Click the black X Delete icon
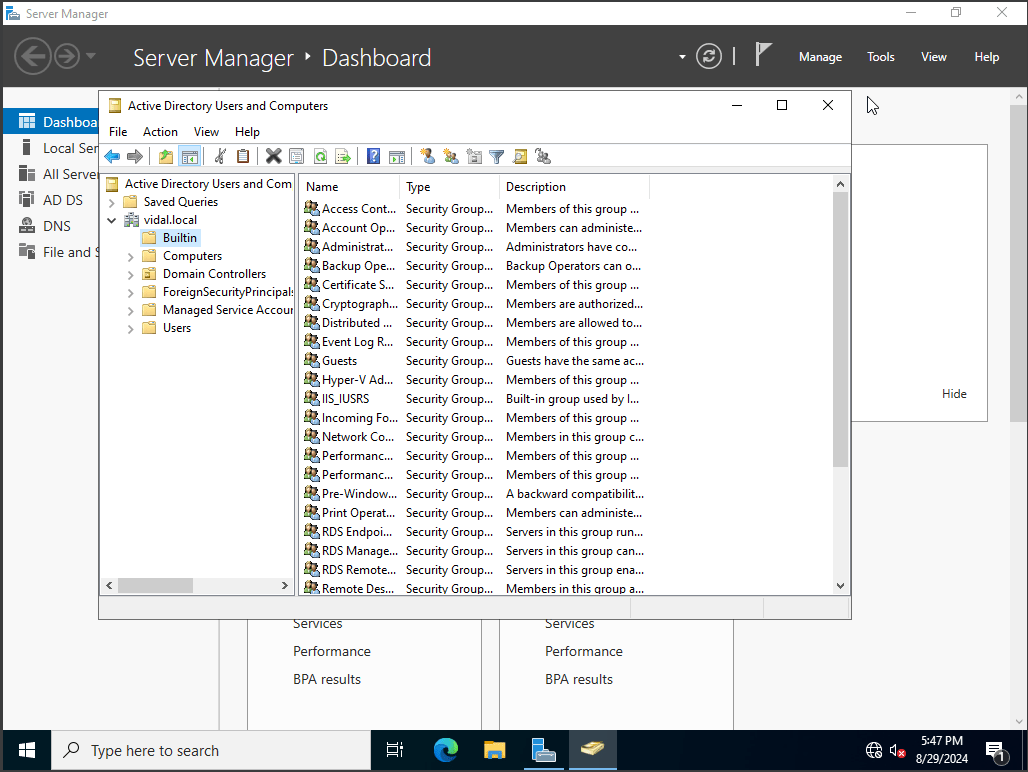1028x772 pixels. point(273,157)
